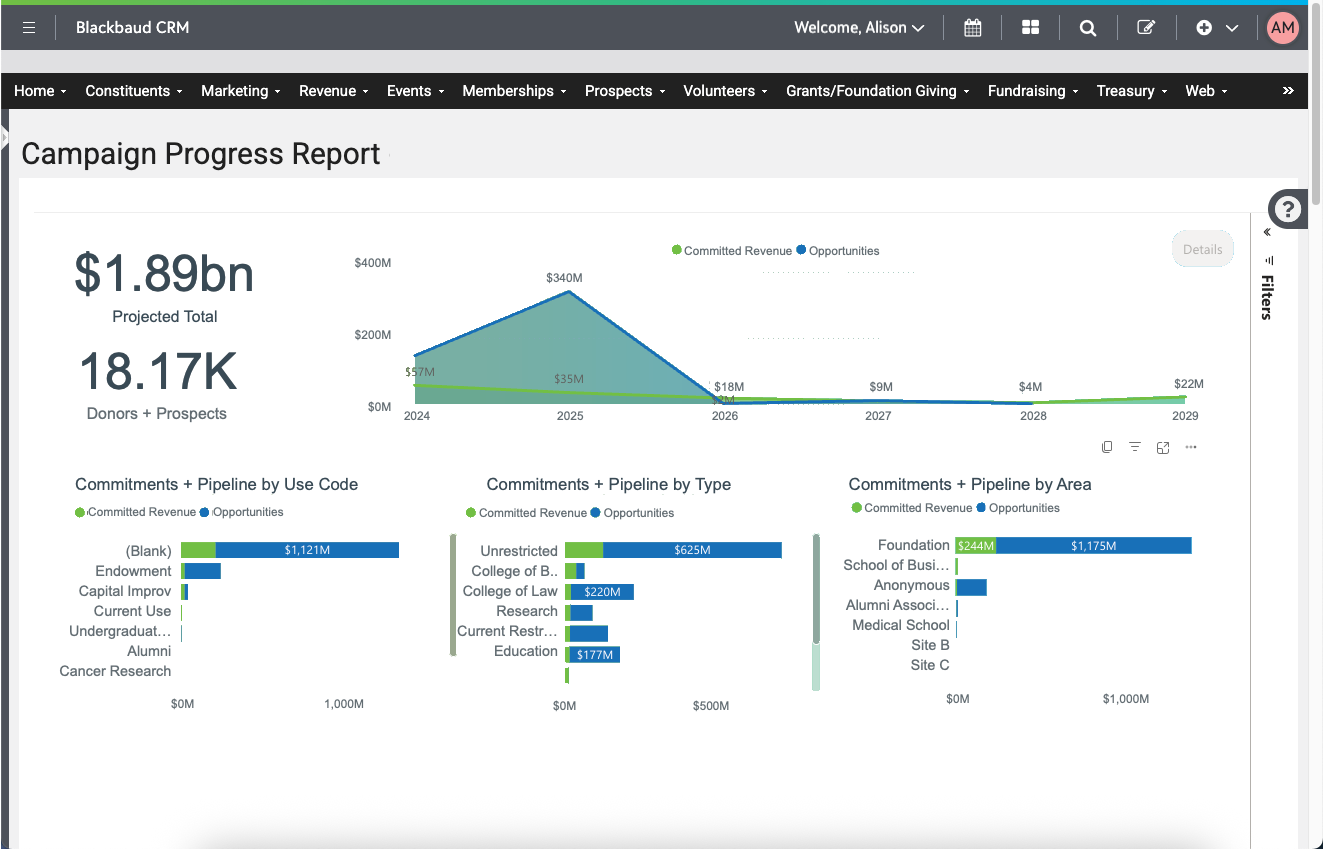Copy the chart using the duplicate icon
This screenshot has width=1323, height=849.
tap(1107, 447)
